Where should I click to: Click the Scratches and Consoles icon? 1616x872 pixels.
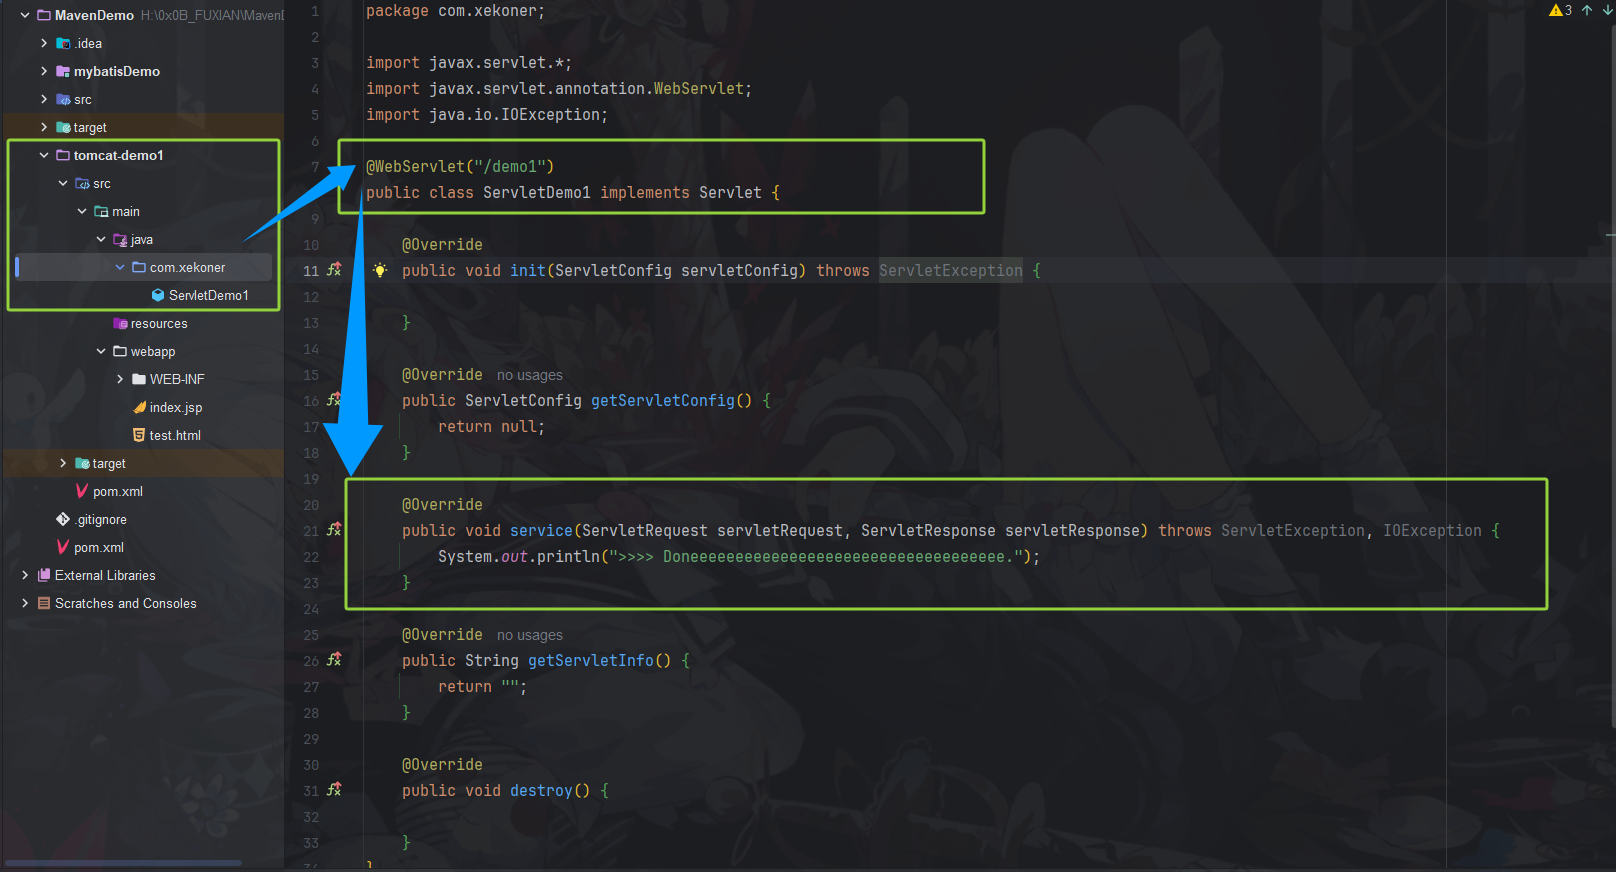pyautogui.click(x=44, y=603)
